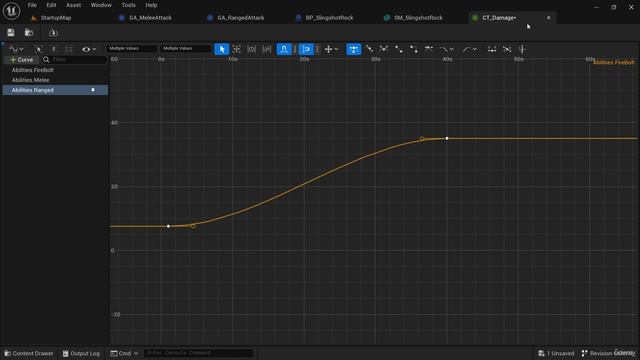Switch to the StartupMap tab

pos(56,18)
